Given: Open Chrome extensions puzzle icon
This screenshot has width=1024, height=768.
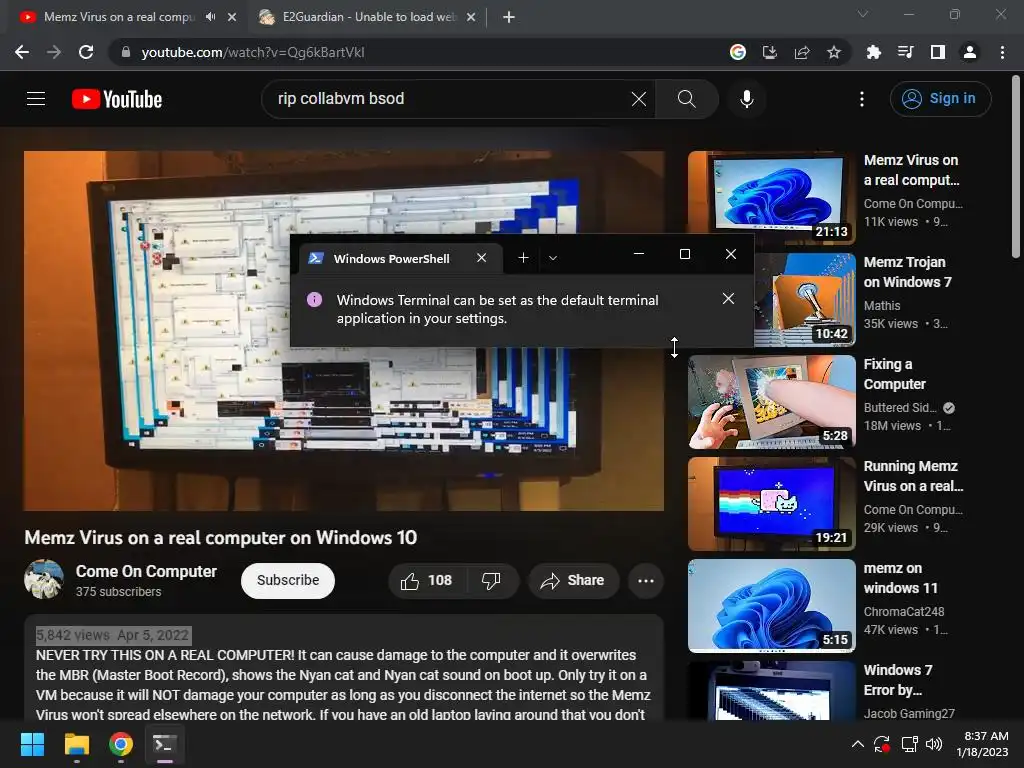Looking at the screenshot, I should (x=873, y=52).
